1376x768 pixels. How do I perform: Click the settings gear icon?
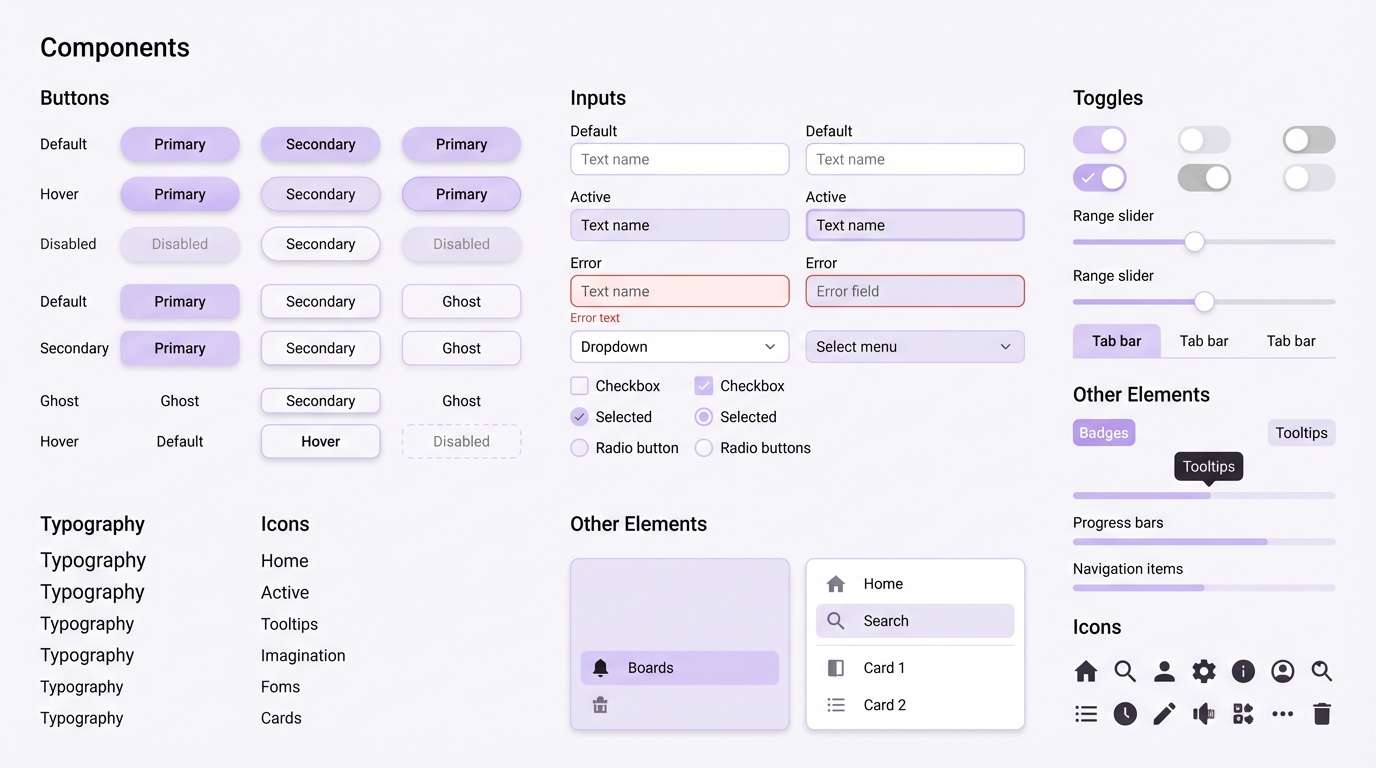pos(1203,671)
